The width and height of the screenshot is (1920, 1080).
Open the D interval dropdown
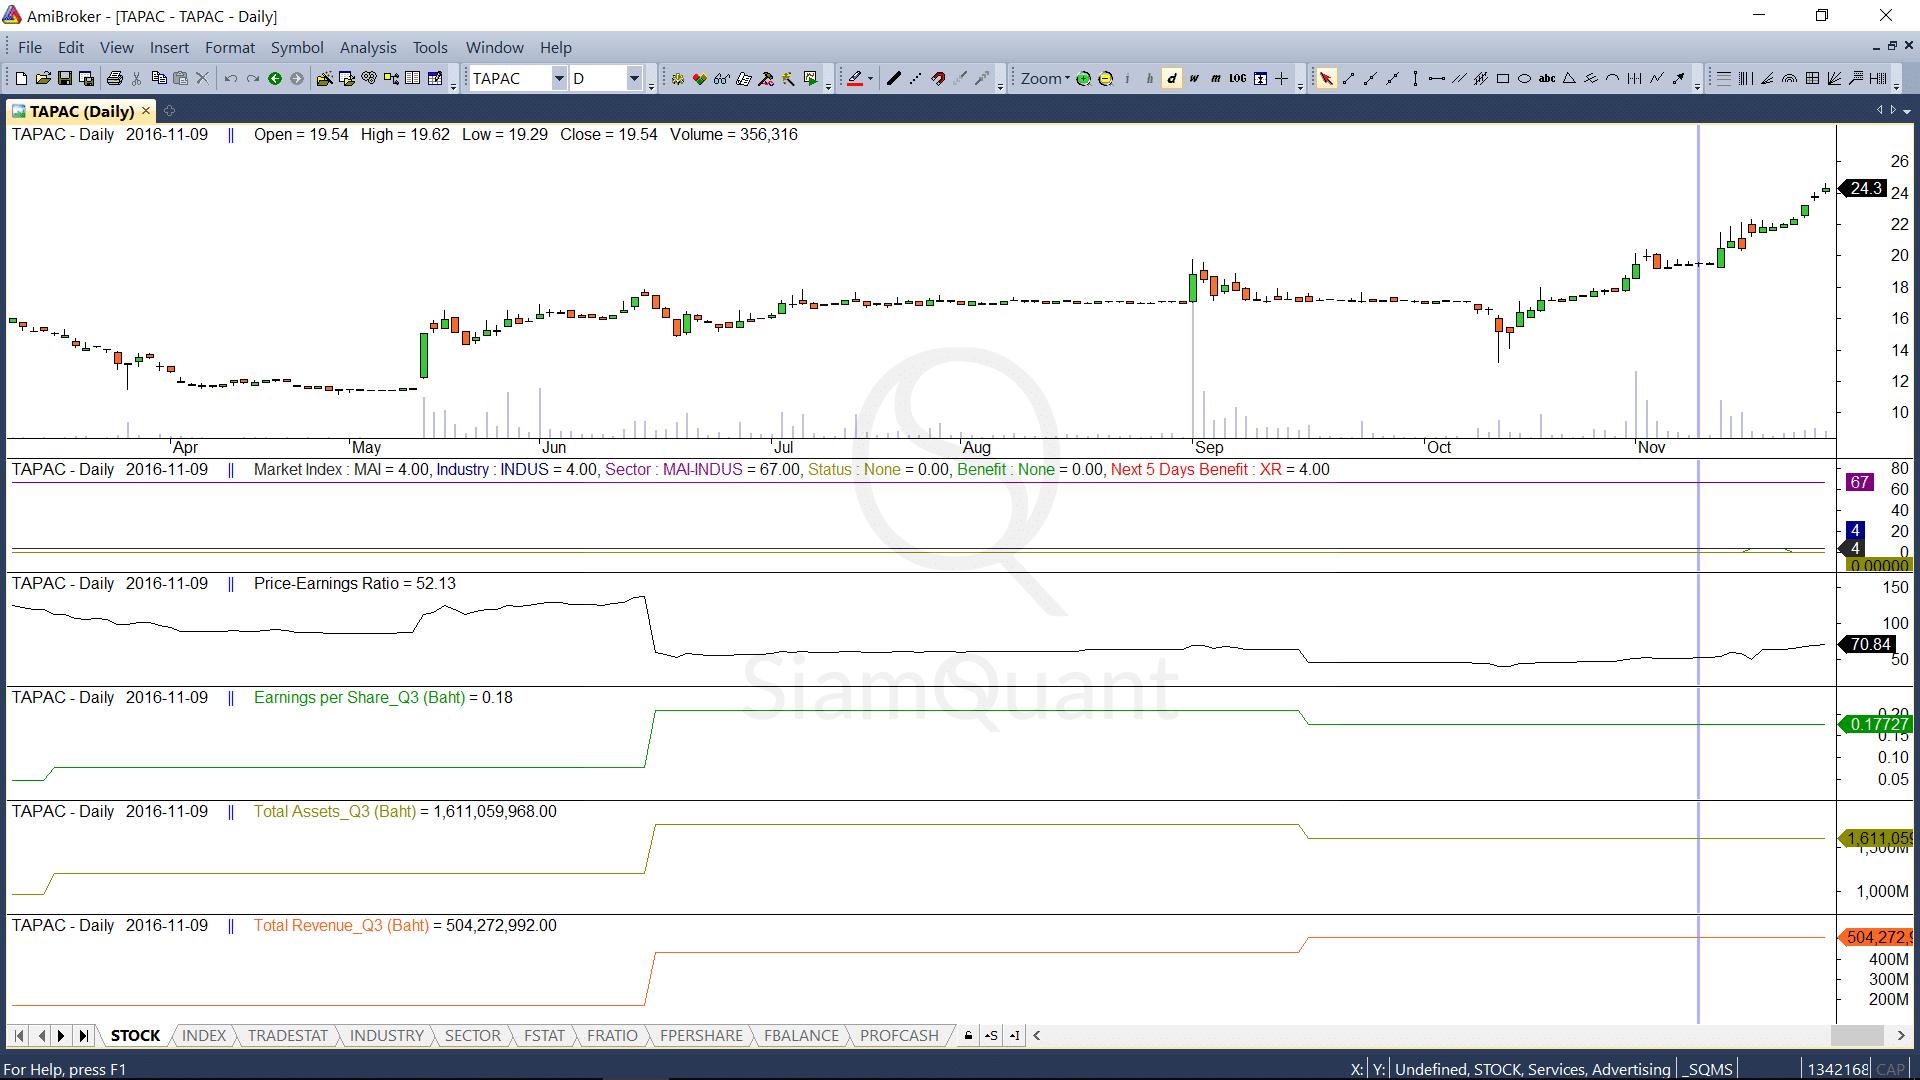(634, 78)
